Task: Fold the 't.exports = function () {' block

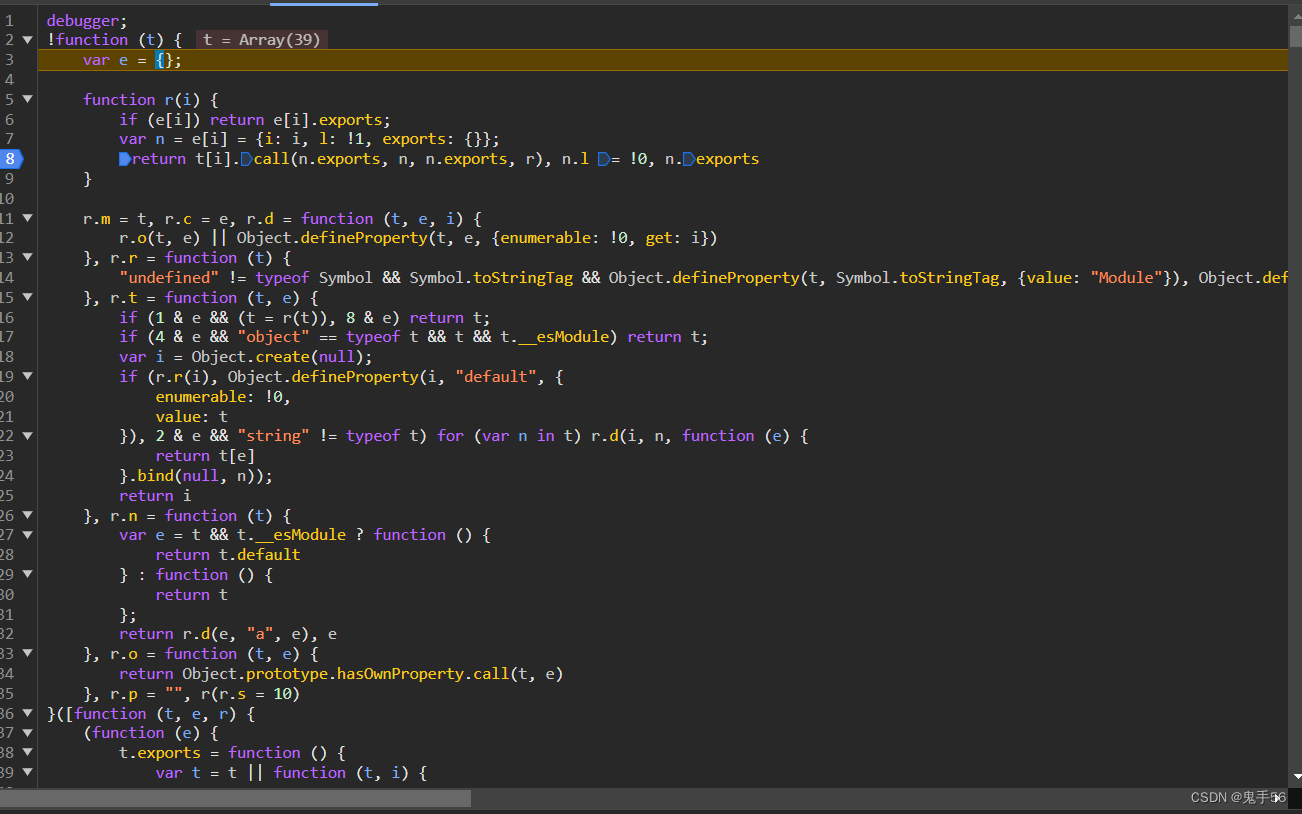Action: (27, 752)
